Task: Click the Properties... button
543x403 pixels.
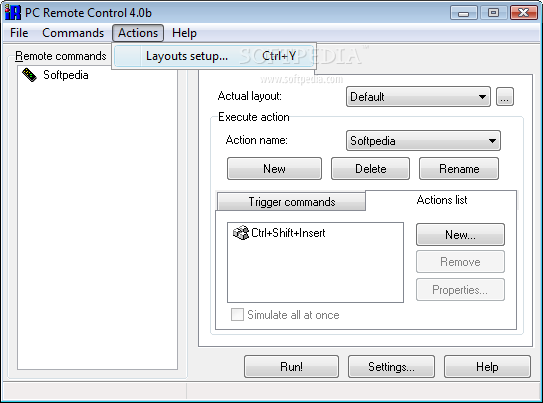Action: (x=460, y=289)
